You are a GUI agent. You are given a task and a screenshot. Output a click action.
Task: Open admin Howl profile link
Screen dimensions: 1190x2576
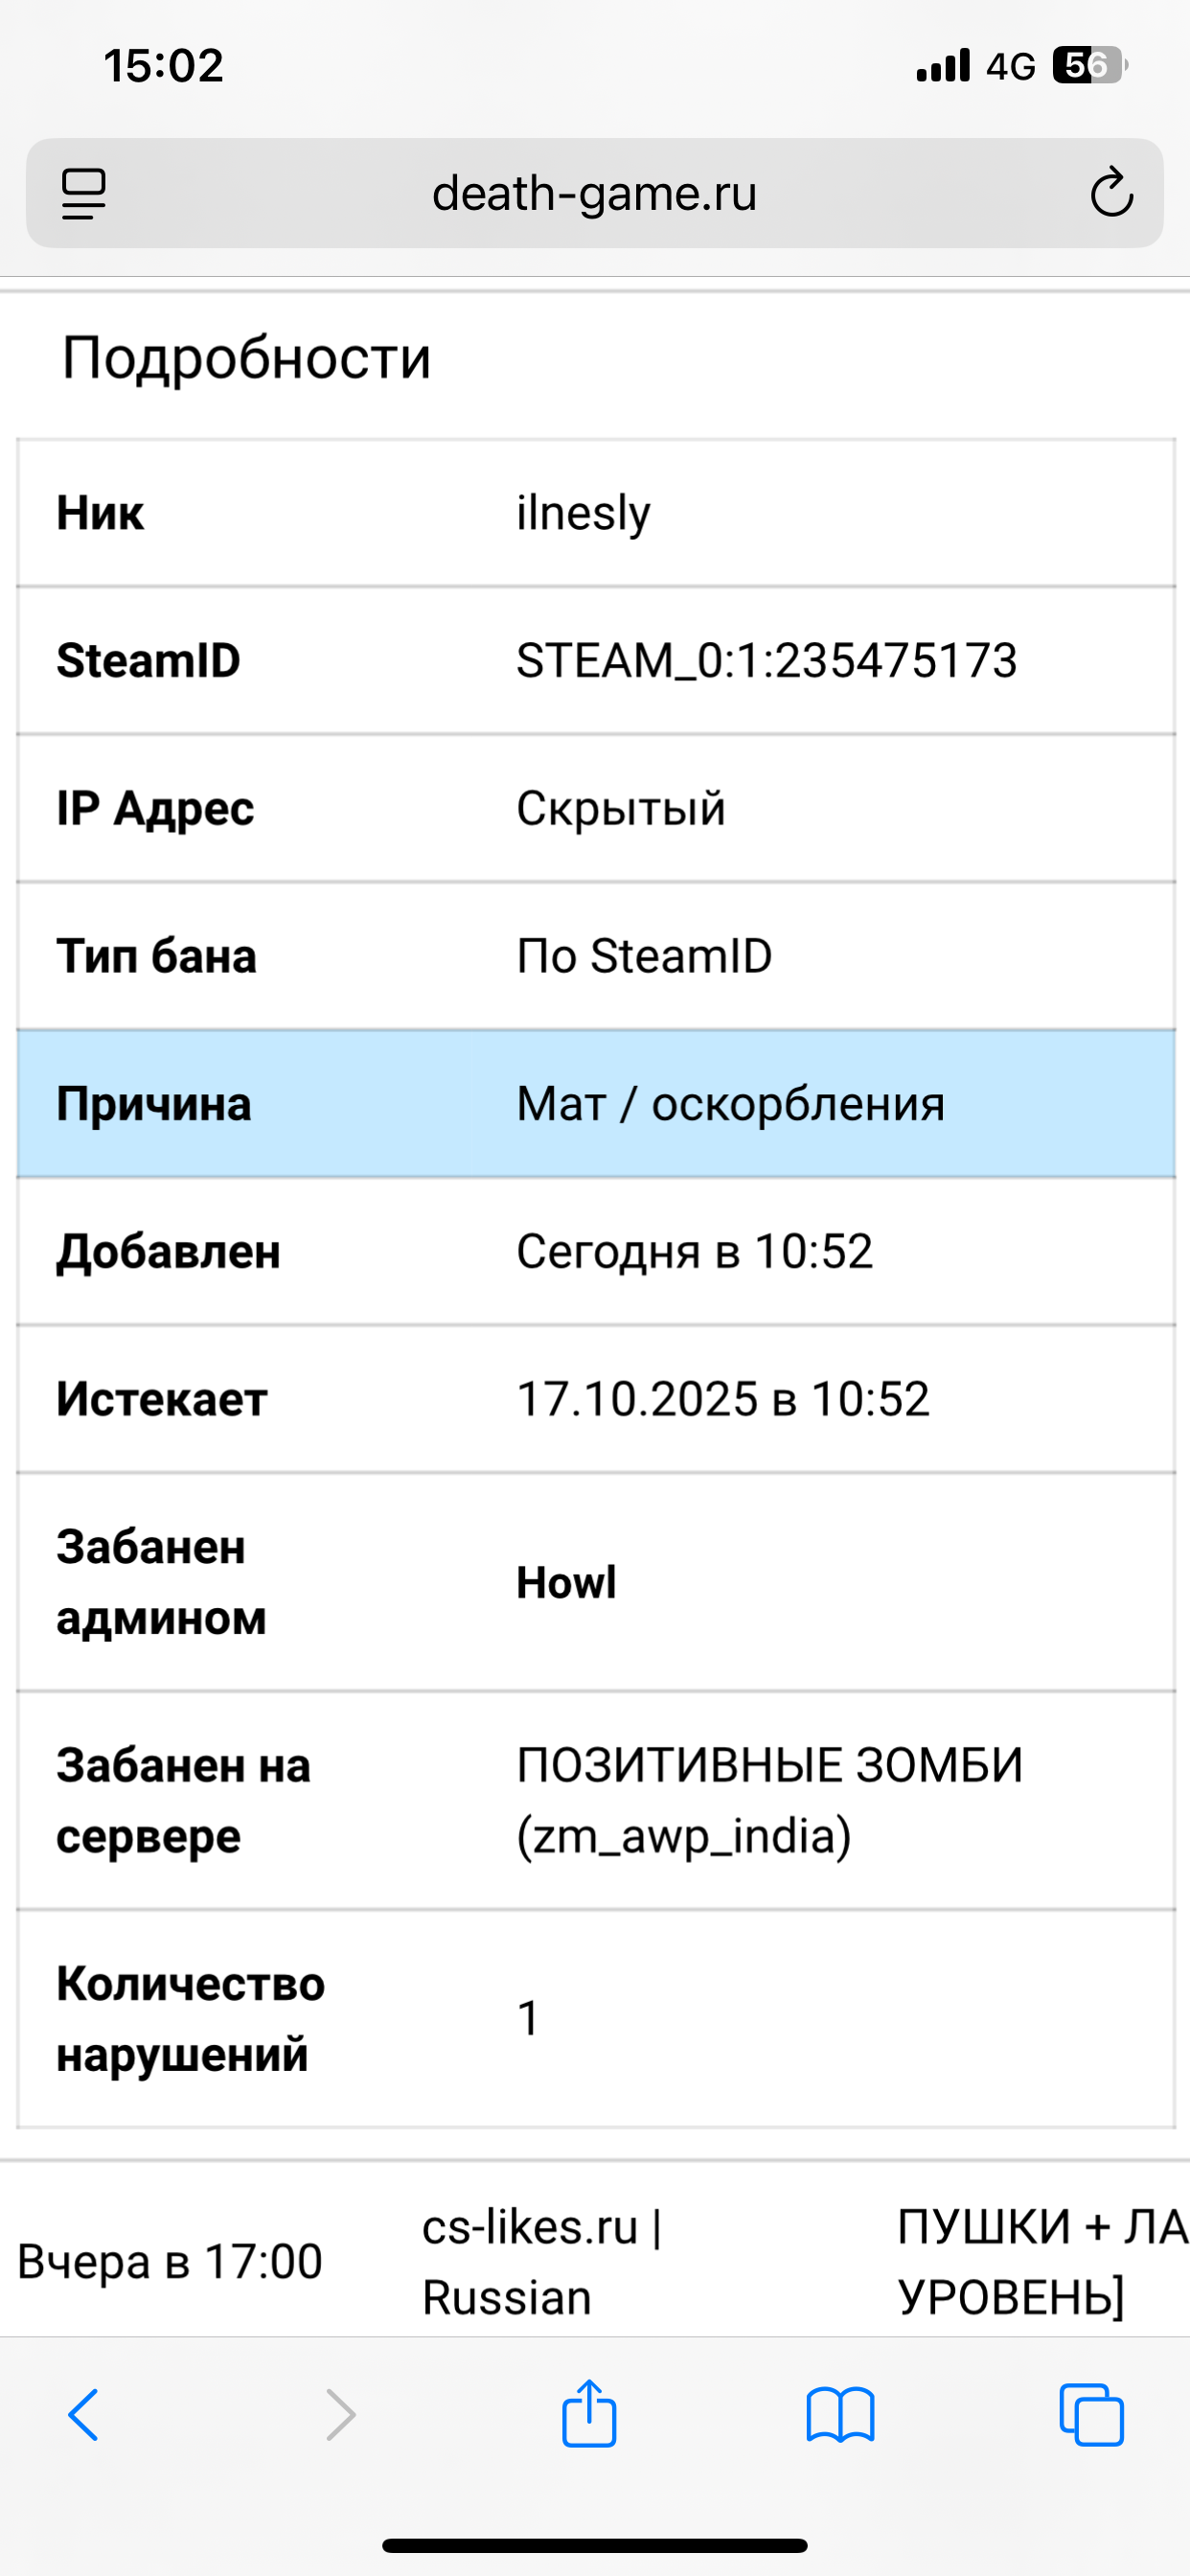[566, 1583]
